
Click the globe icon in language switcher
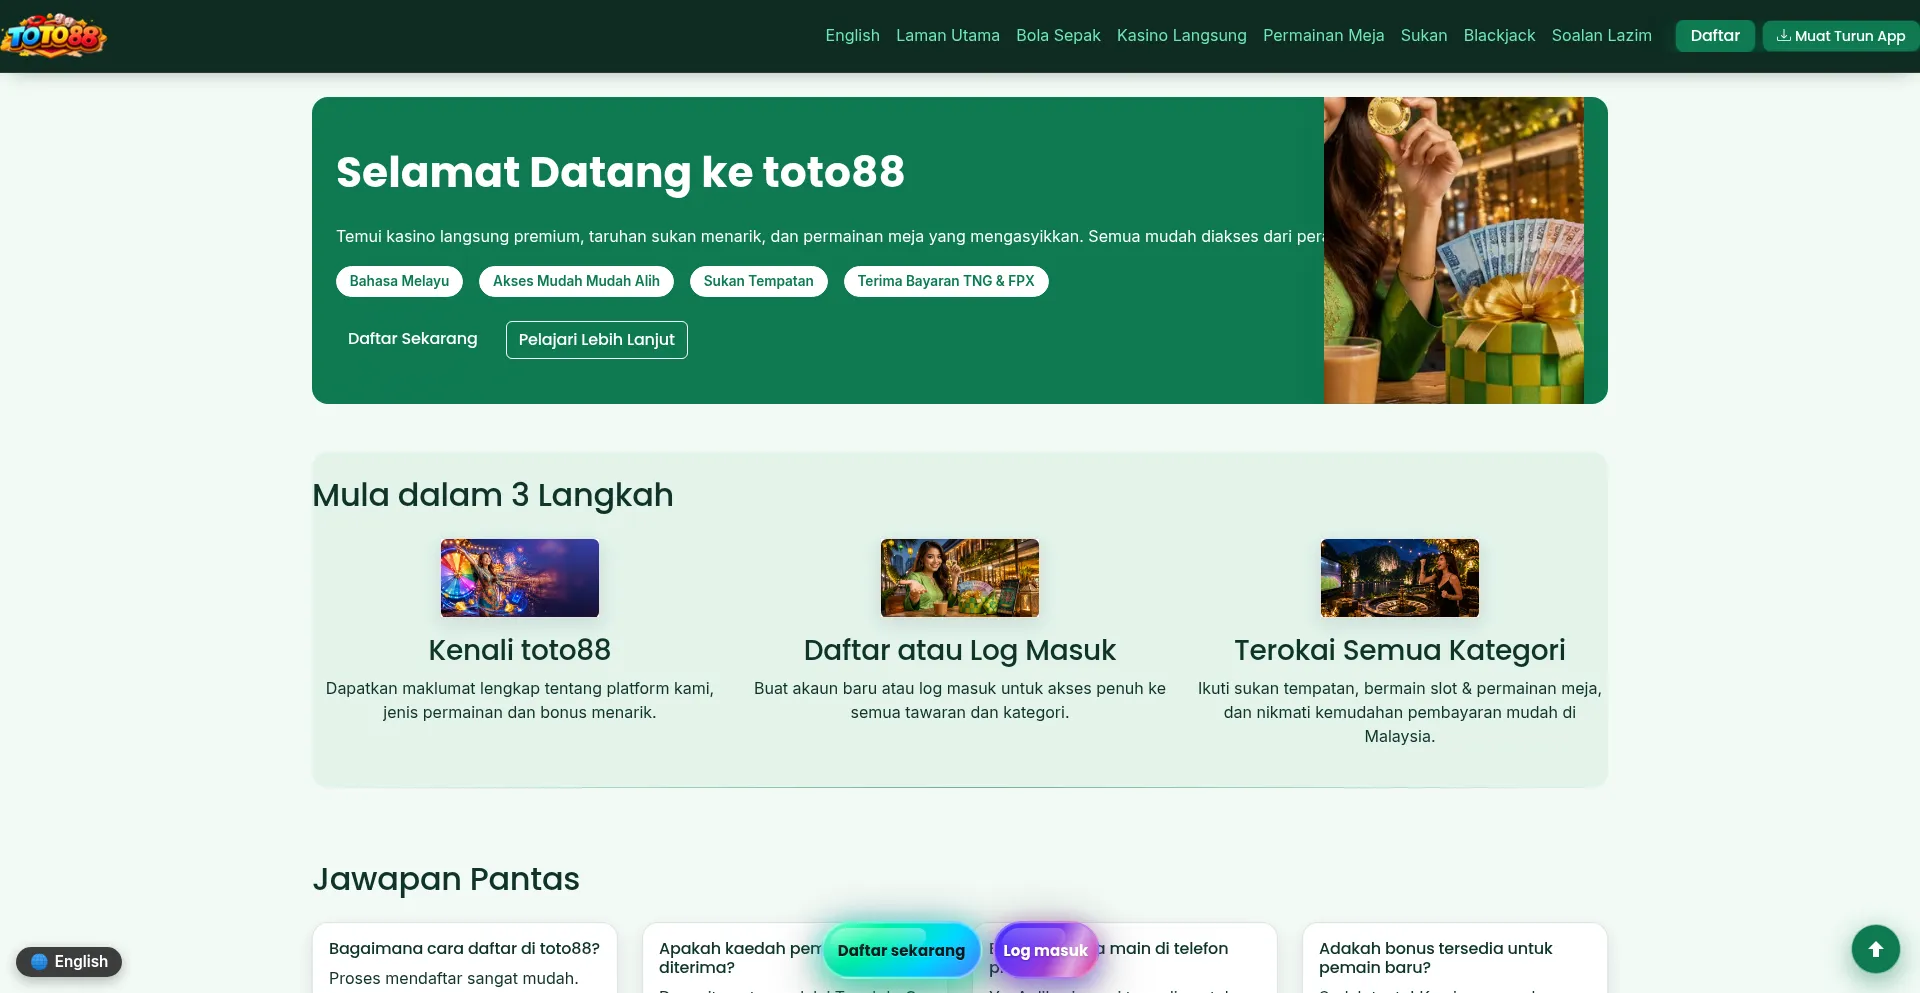coord(39,962)
